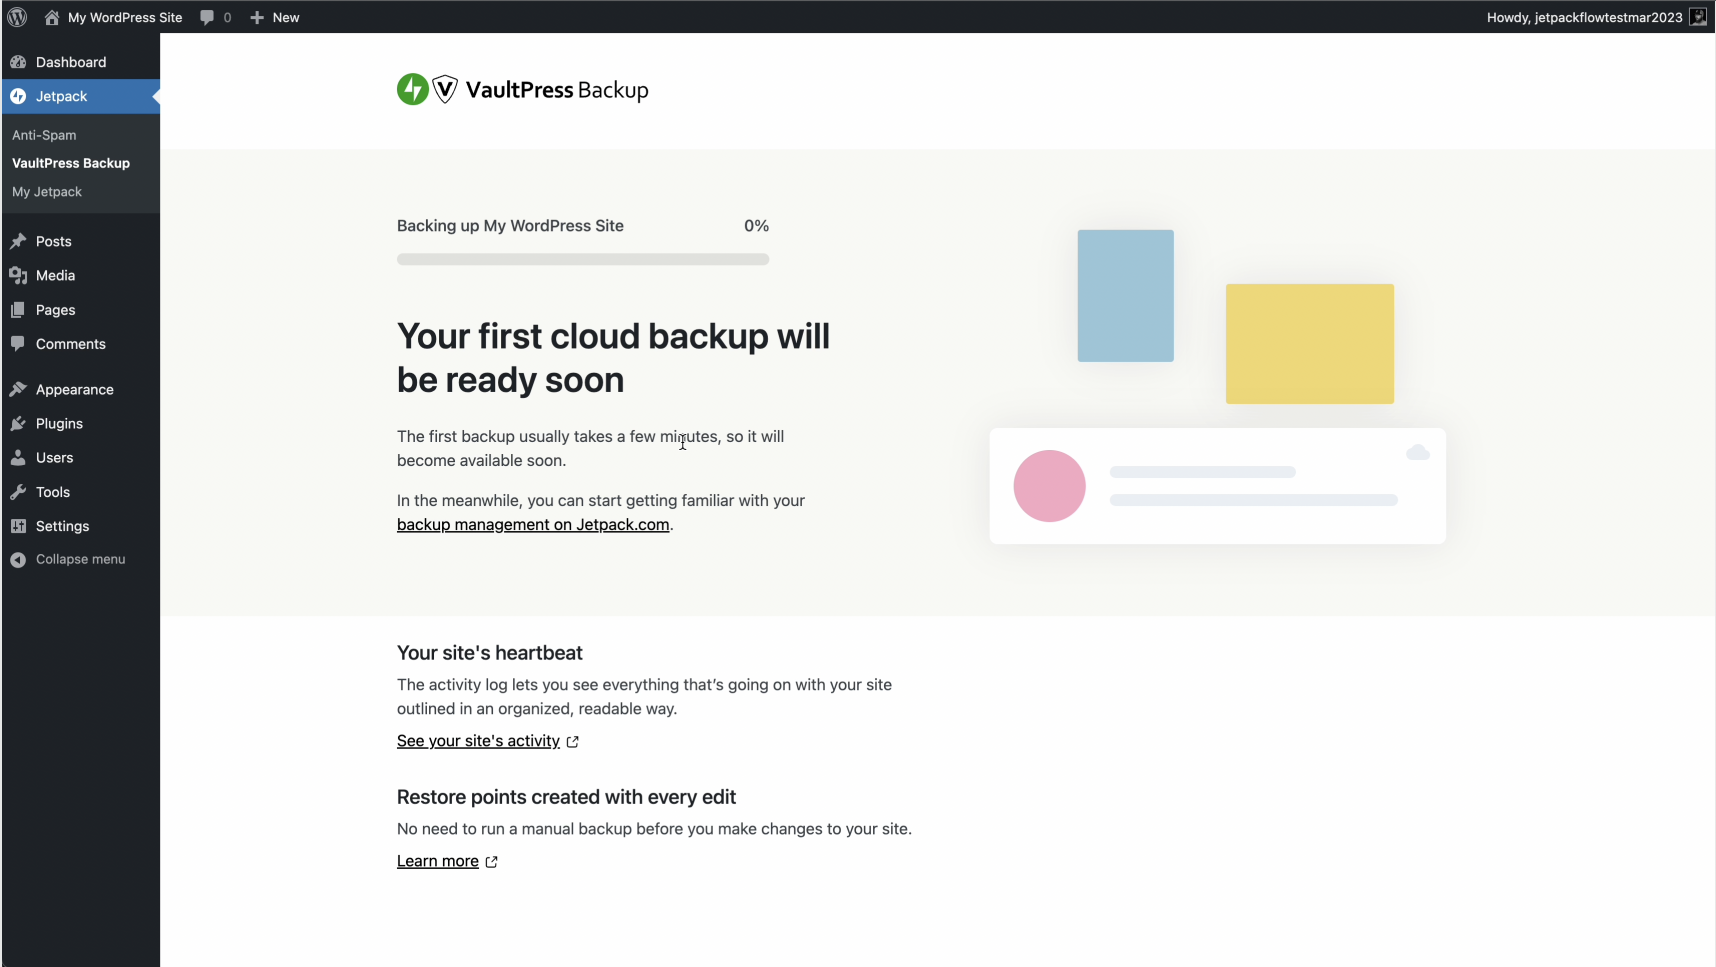This screenshot has width=1716, height=967.
Task: Click Your site's heartbeat heading
Action: tap(490, 653)
